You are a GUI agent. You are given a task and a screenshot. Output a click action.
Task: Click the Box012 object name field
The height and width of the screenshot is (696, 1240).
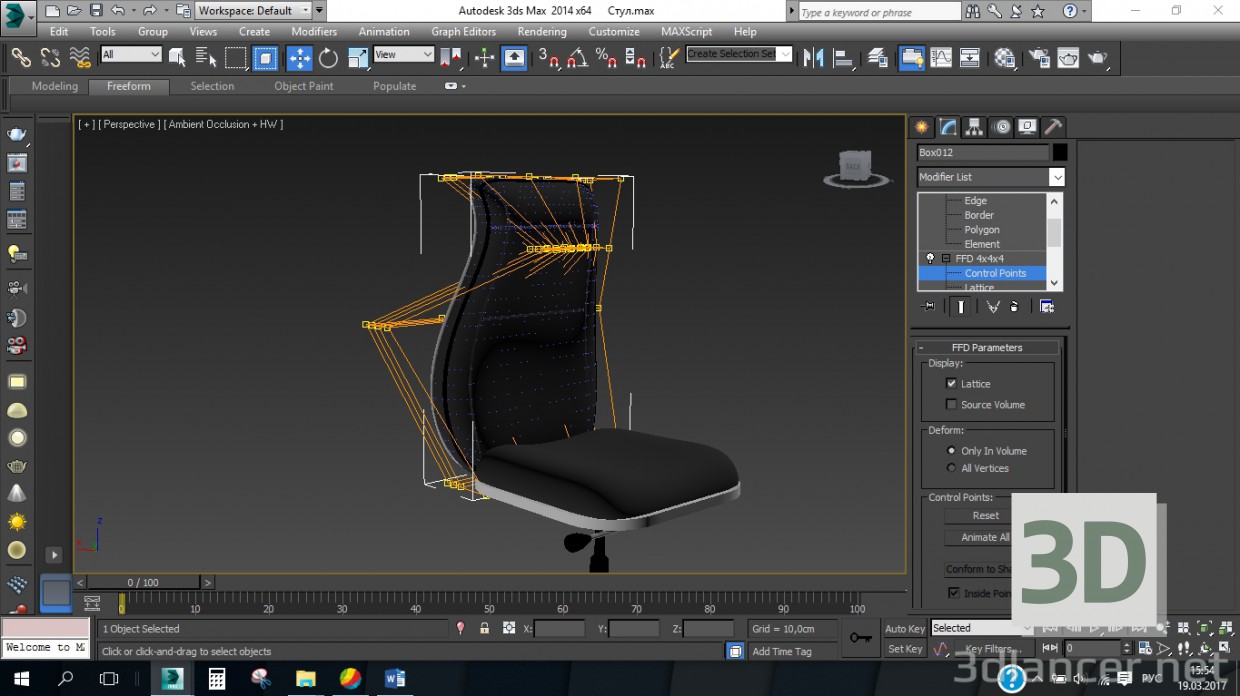pyautogui.click(x=983, y=153)
